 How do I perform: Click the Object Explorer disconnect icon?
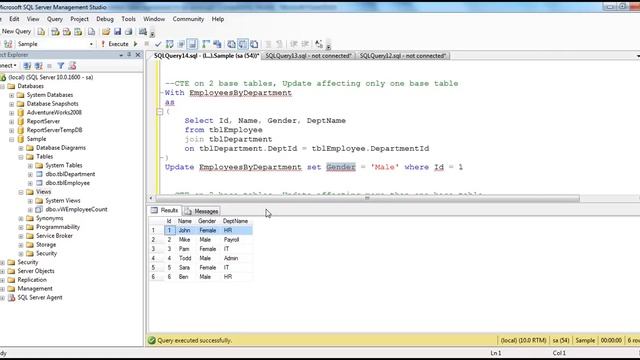[38, 66]
